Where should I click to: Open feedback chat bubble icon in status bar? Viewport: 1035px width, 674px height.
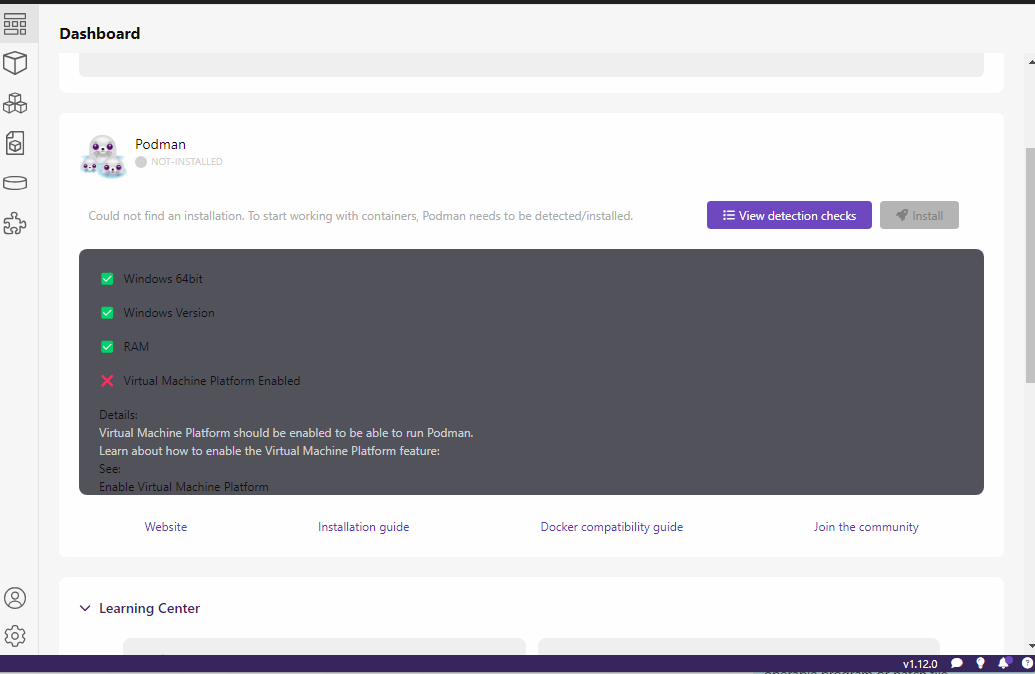click(x=956, y=663)
